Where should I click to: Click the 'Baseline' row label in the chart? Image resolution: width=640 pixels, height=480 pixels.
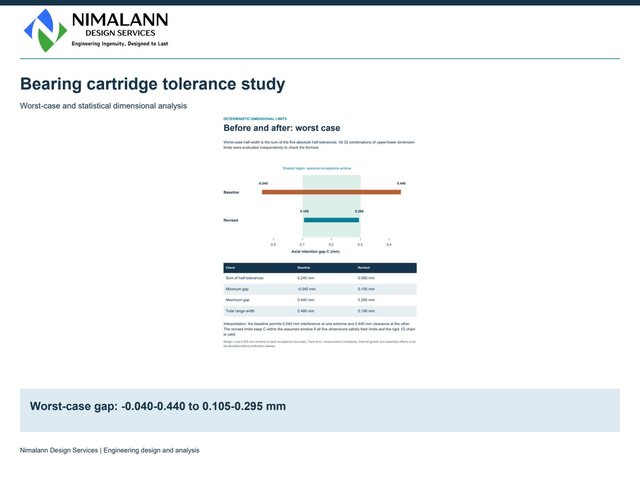(231, 192)
